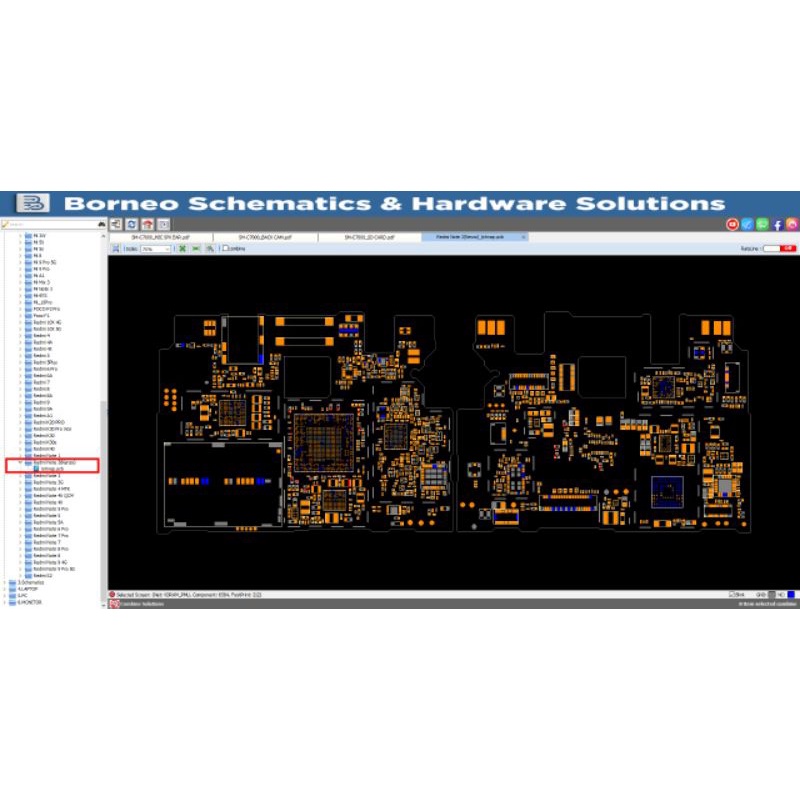This screenshot has width=800, height=800.
Task: Expand the 3.Schematics folder
Action: [x=5, y=582]
